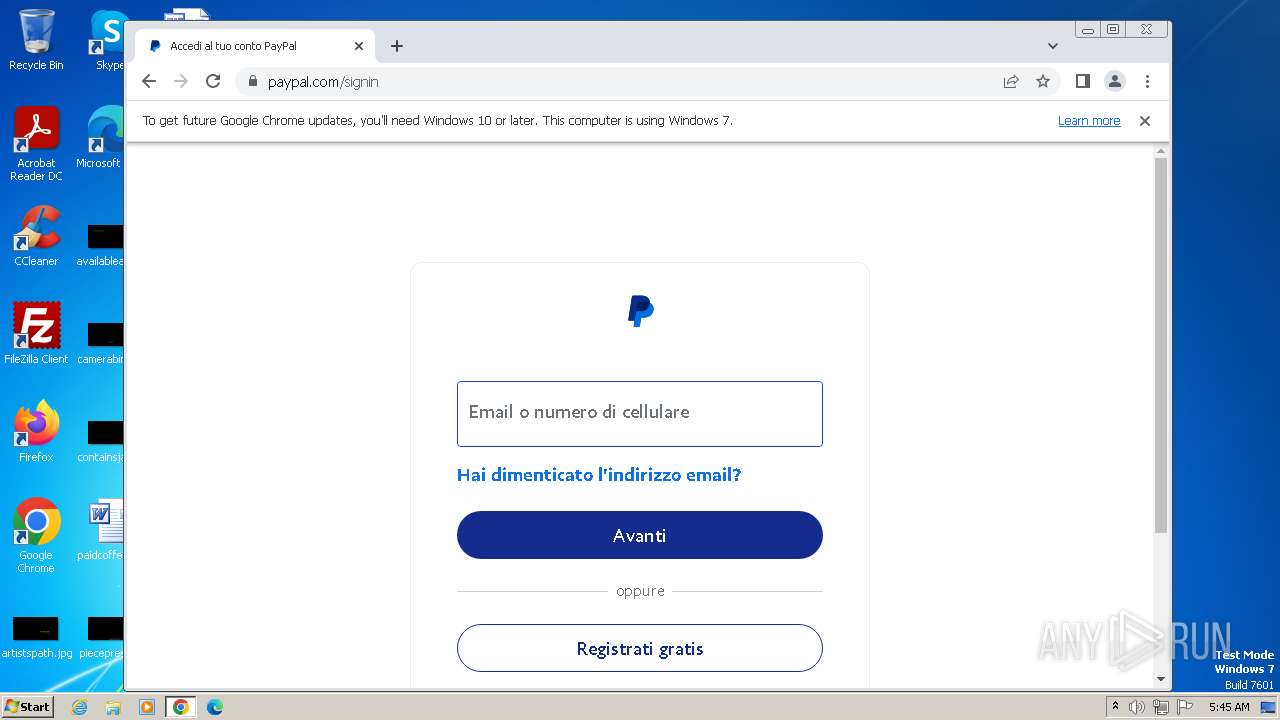This screenshot has width=1280, height=720.
Task: Minimize the Chrome window
Action: coord(1088,30)
